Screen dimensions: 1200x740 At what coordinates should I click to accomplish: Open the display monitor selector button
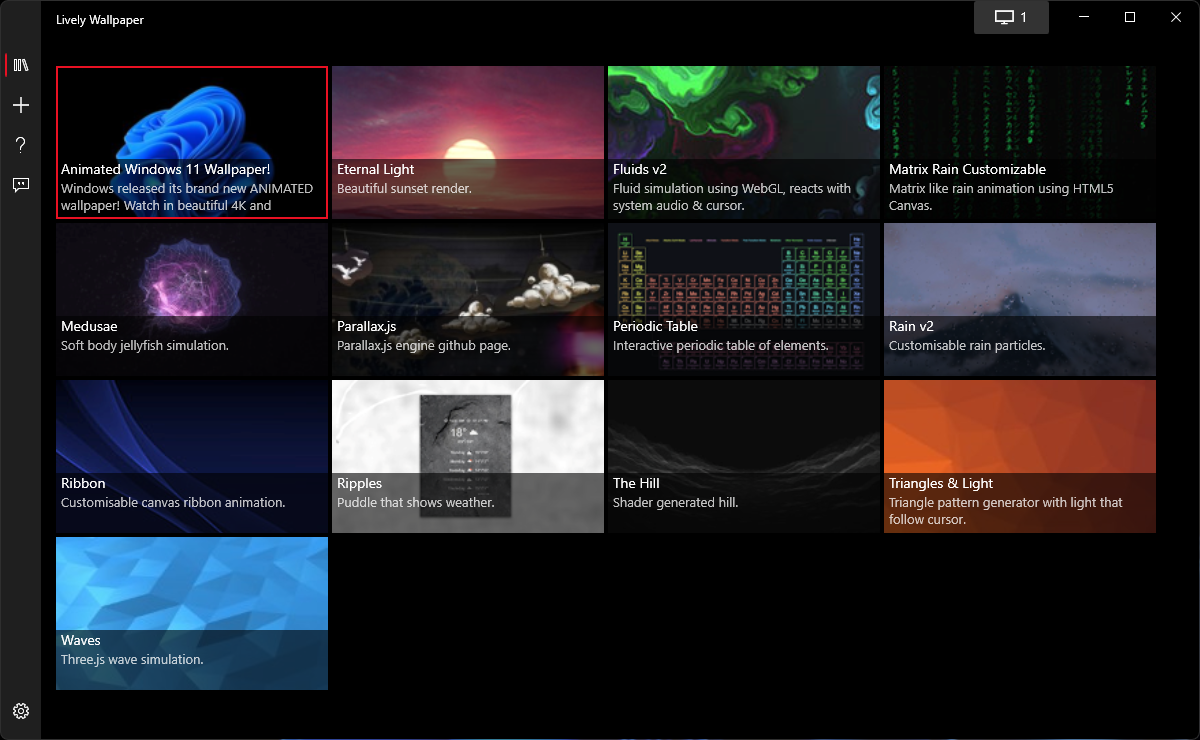coord(1011,17)
